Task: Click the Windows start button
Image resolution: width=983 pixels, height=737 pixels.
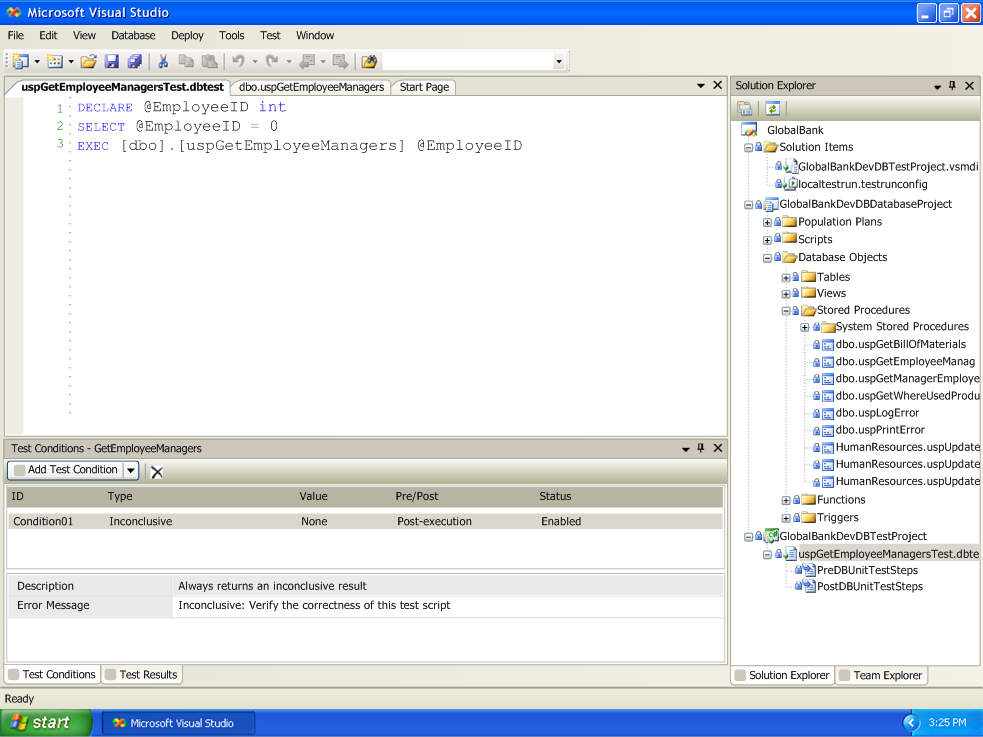Action: (x=46, y=723)
